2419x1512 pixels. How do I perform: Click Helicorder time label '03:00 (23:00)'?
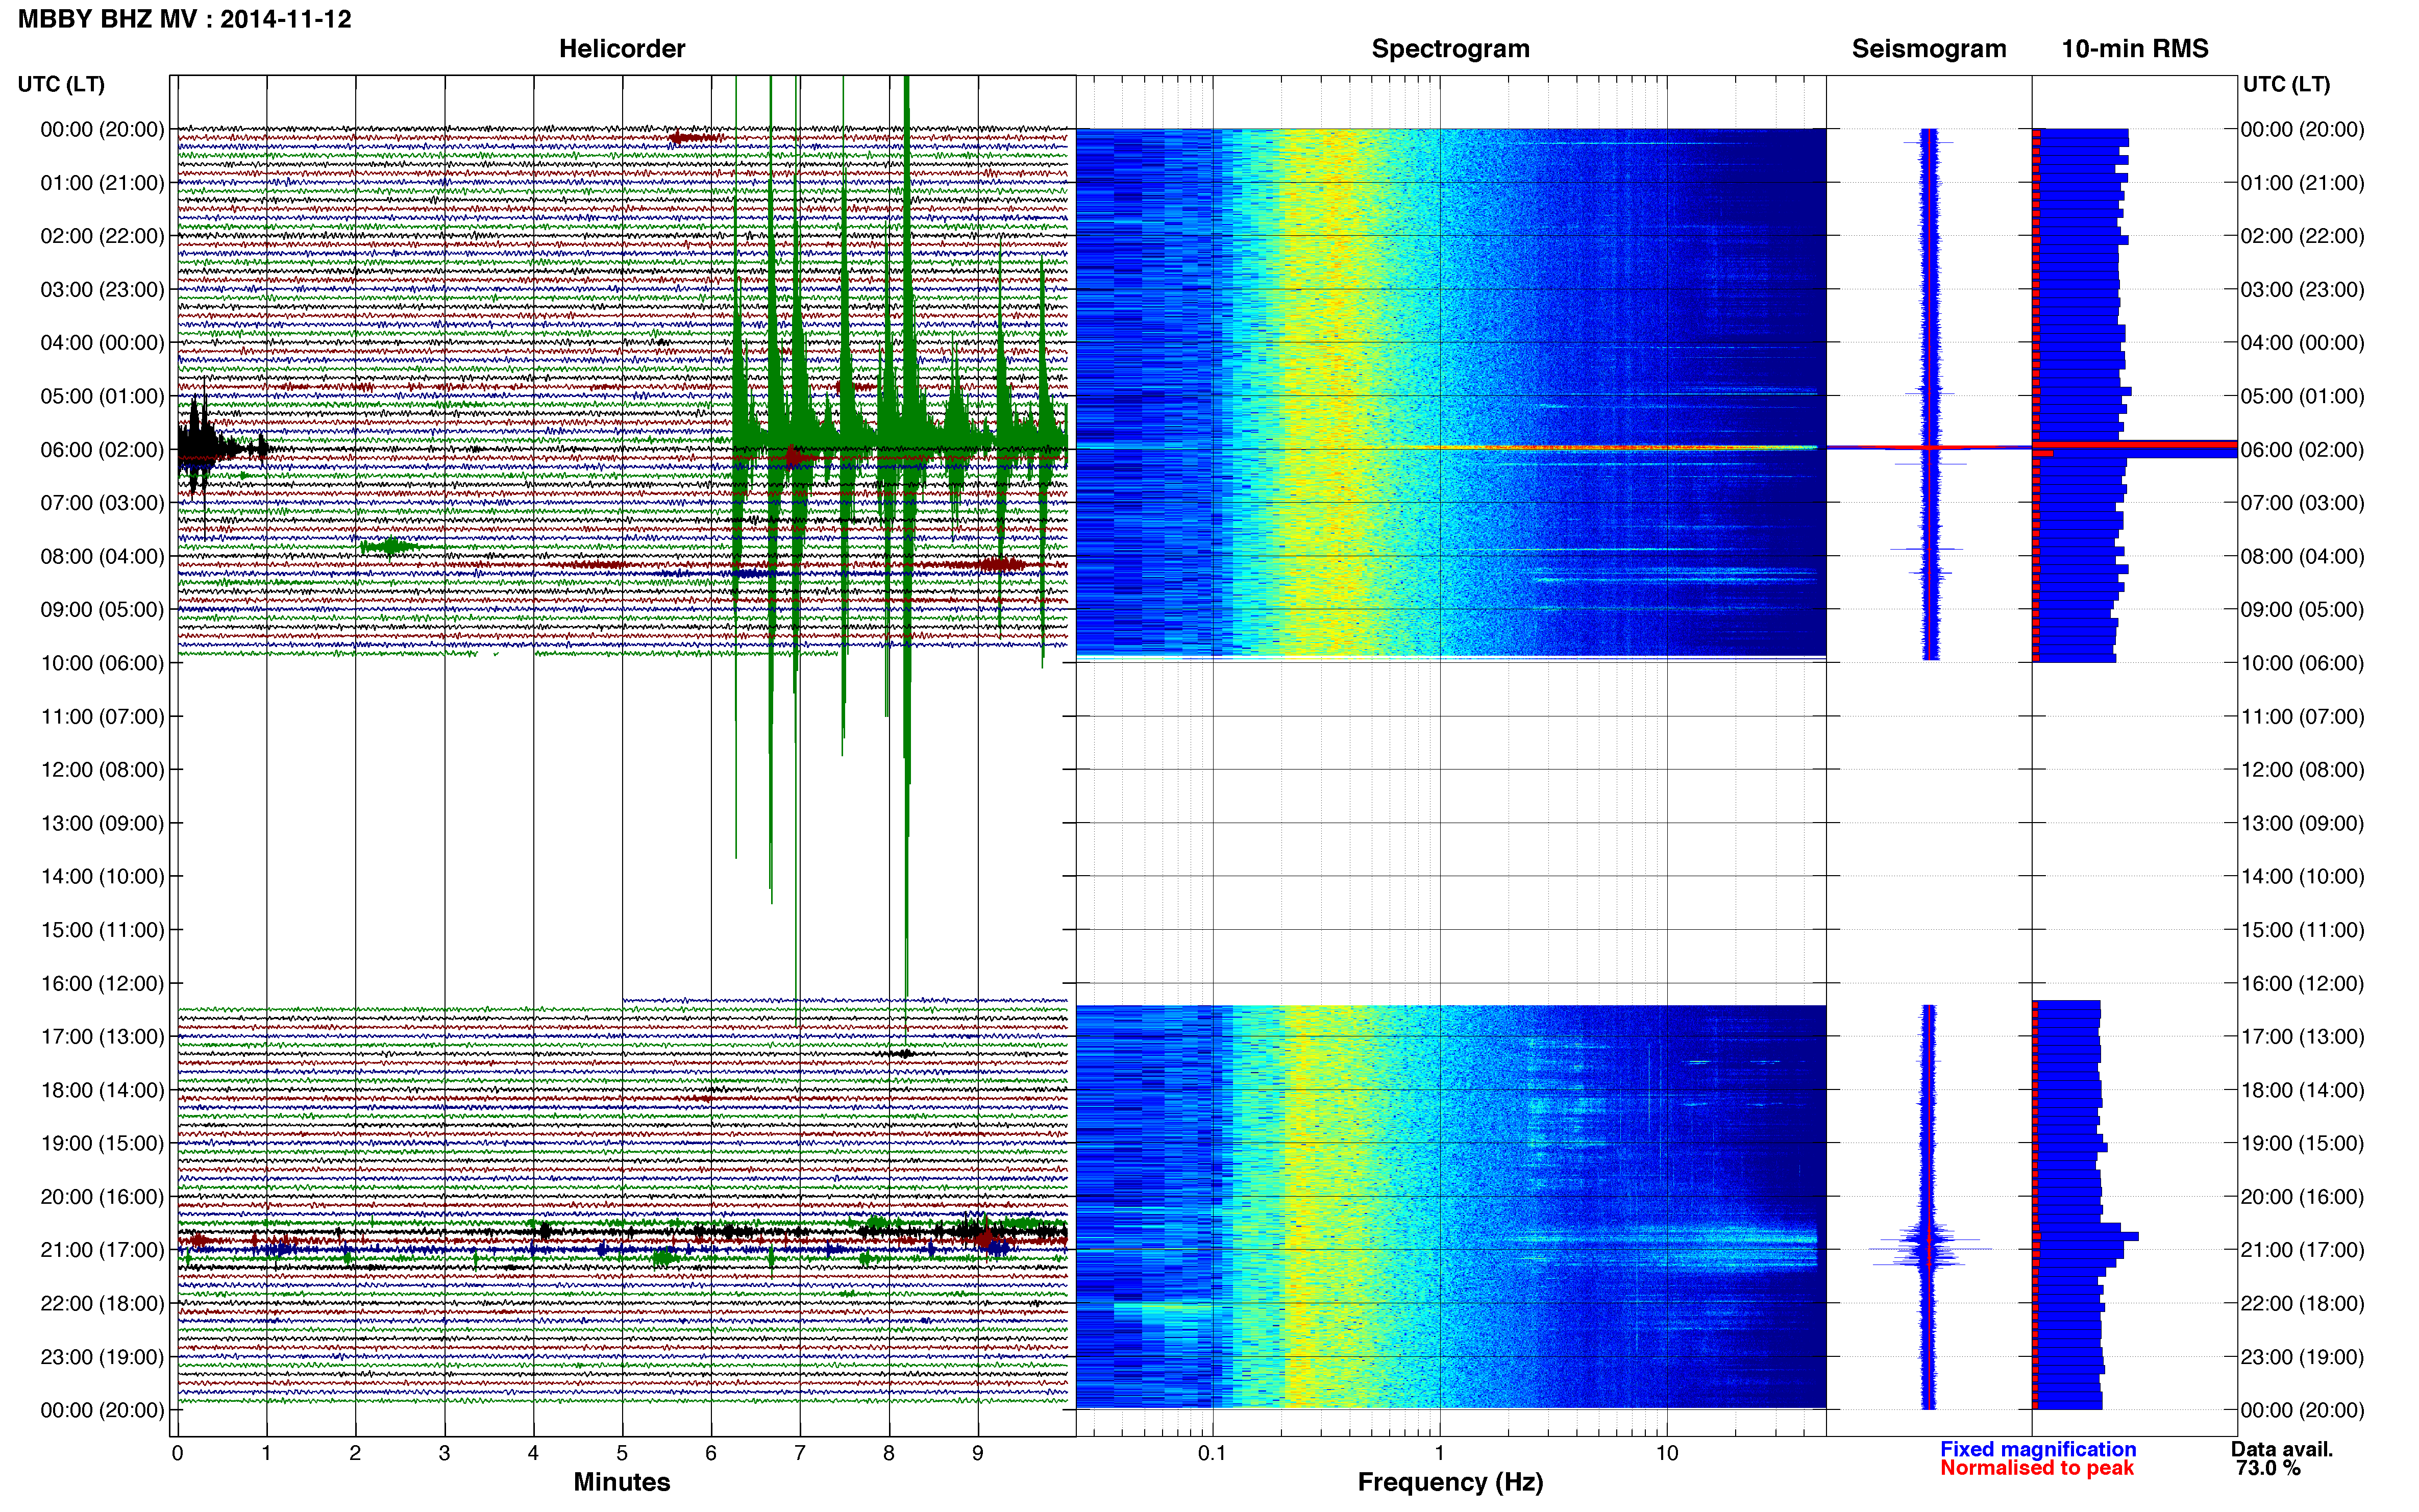(102, 290)
